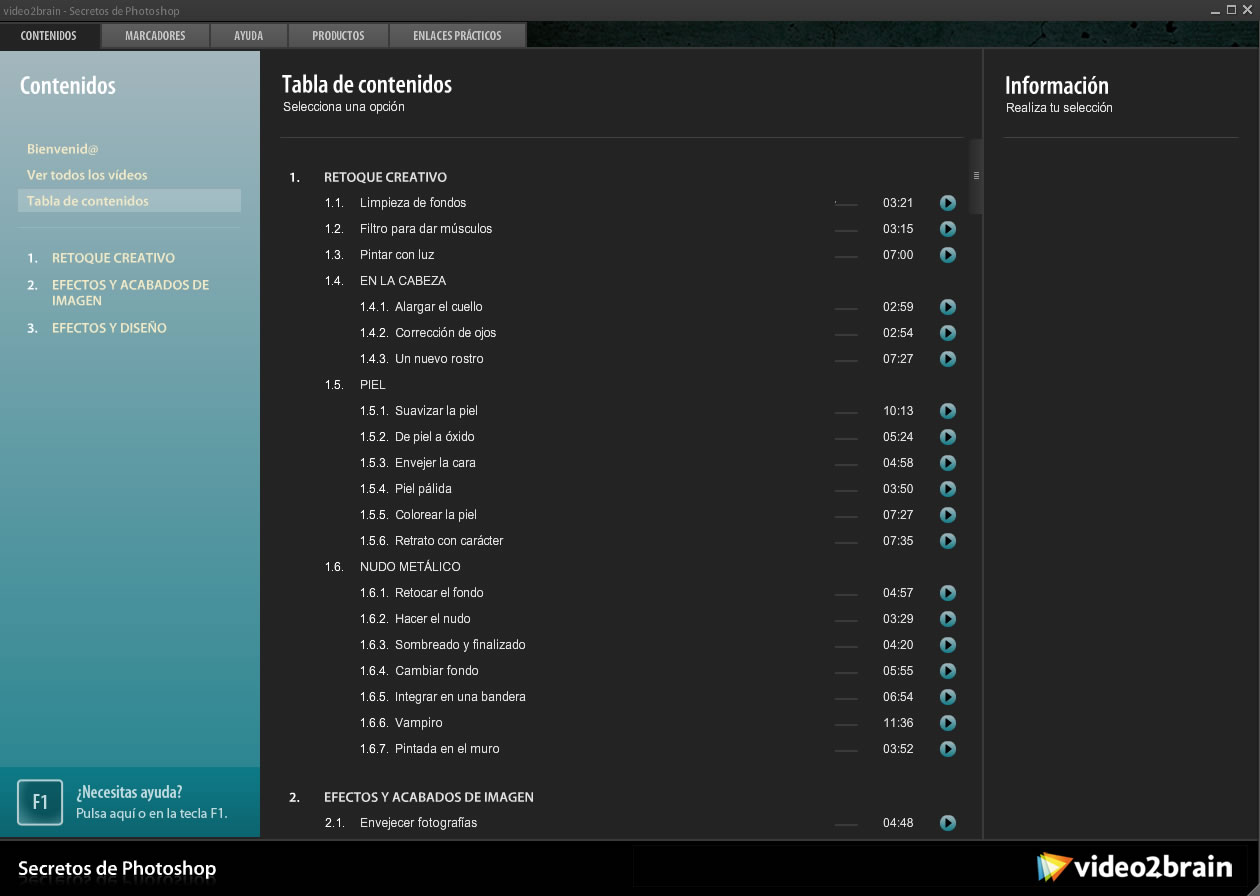Select the PIEL section heading
1260x896 pixels.
(x=373, y=385)
